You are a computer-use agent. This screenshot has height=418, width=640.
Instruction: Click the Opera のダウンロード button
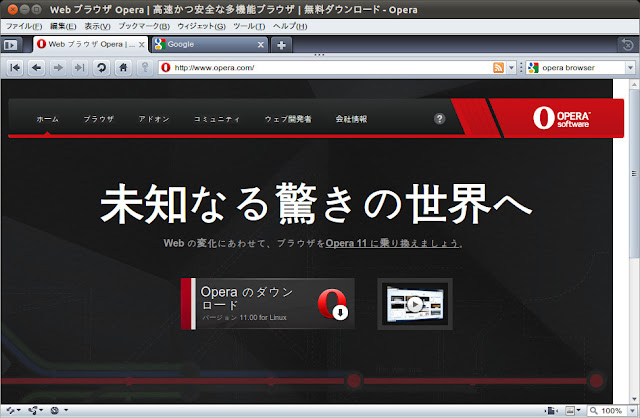point(268,304)
